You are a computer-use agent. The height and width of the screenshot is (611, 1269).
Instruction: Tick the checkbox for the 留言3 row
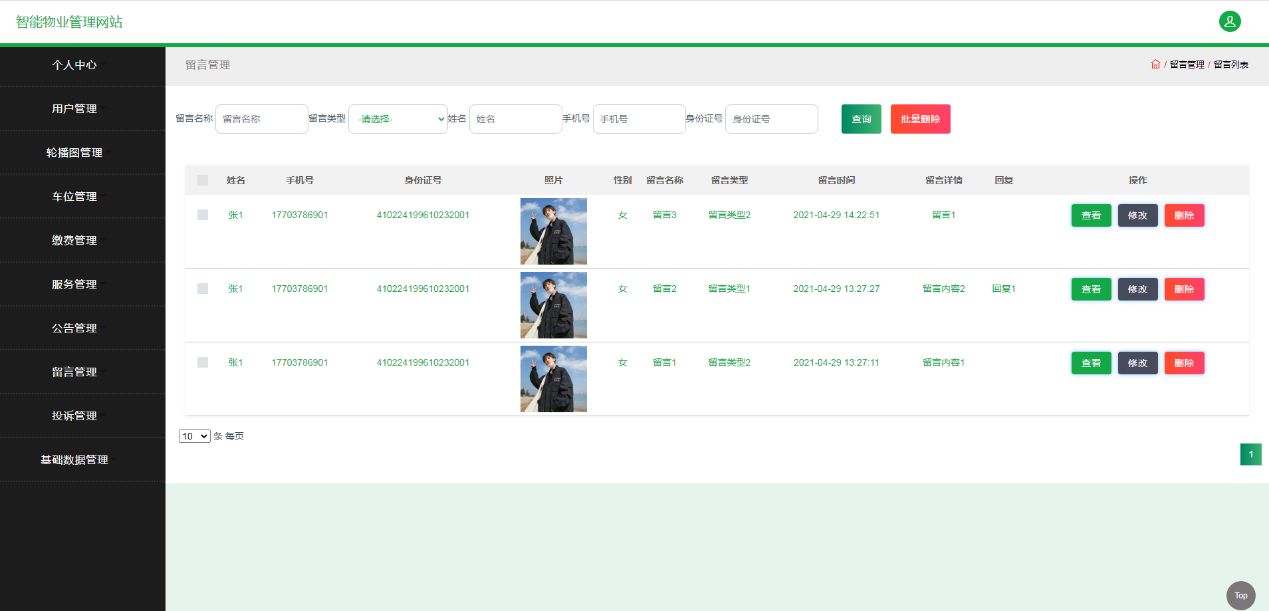pos(203,215)
